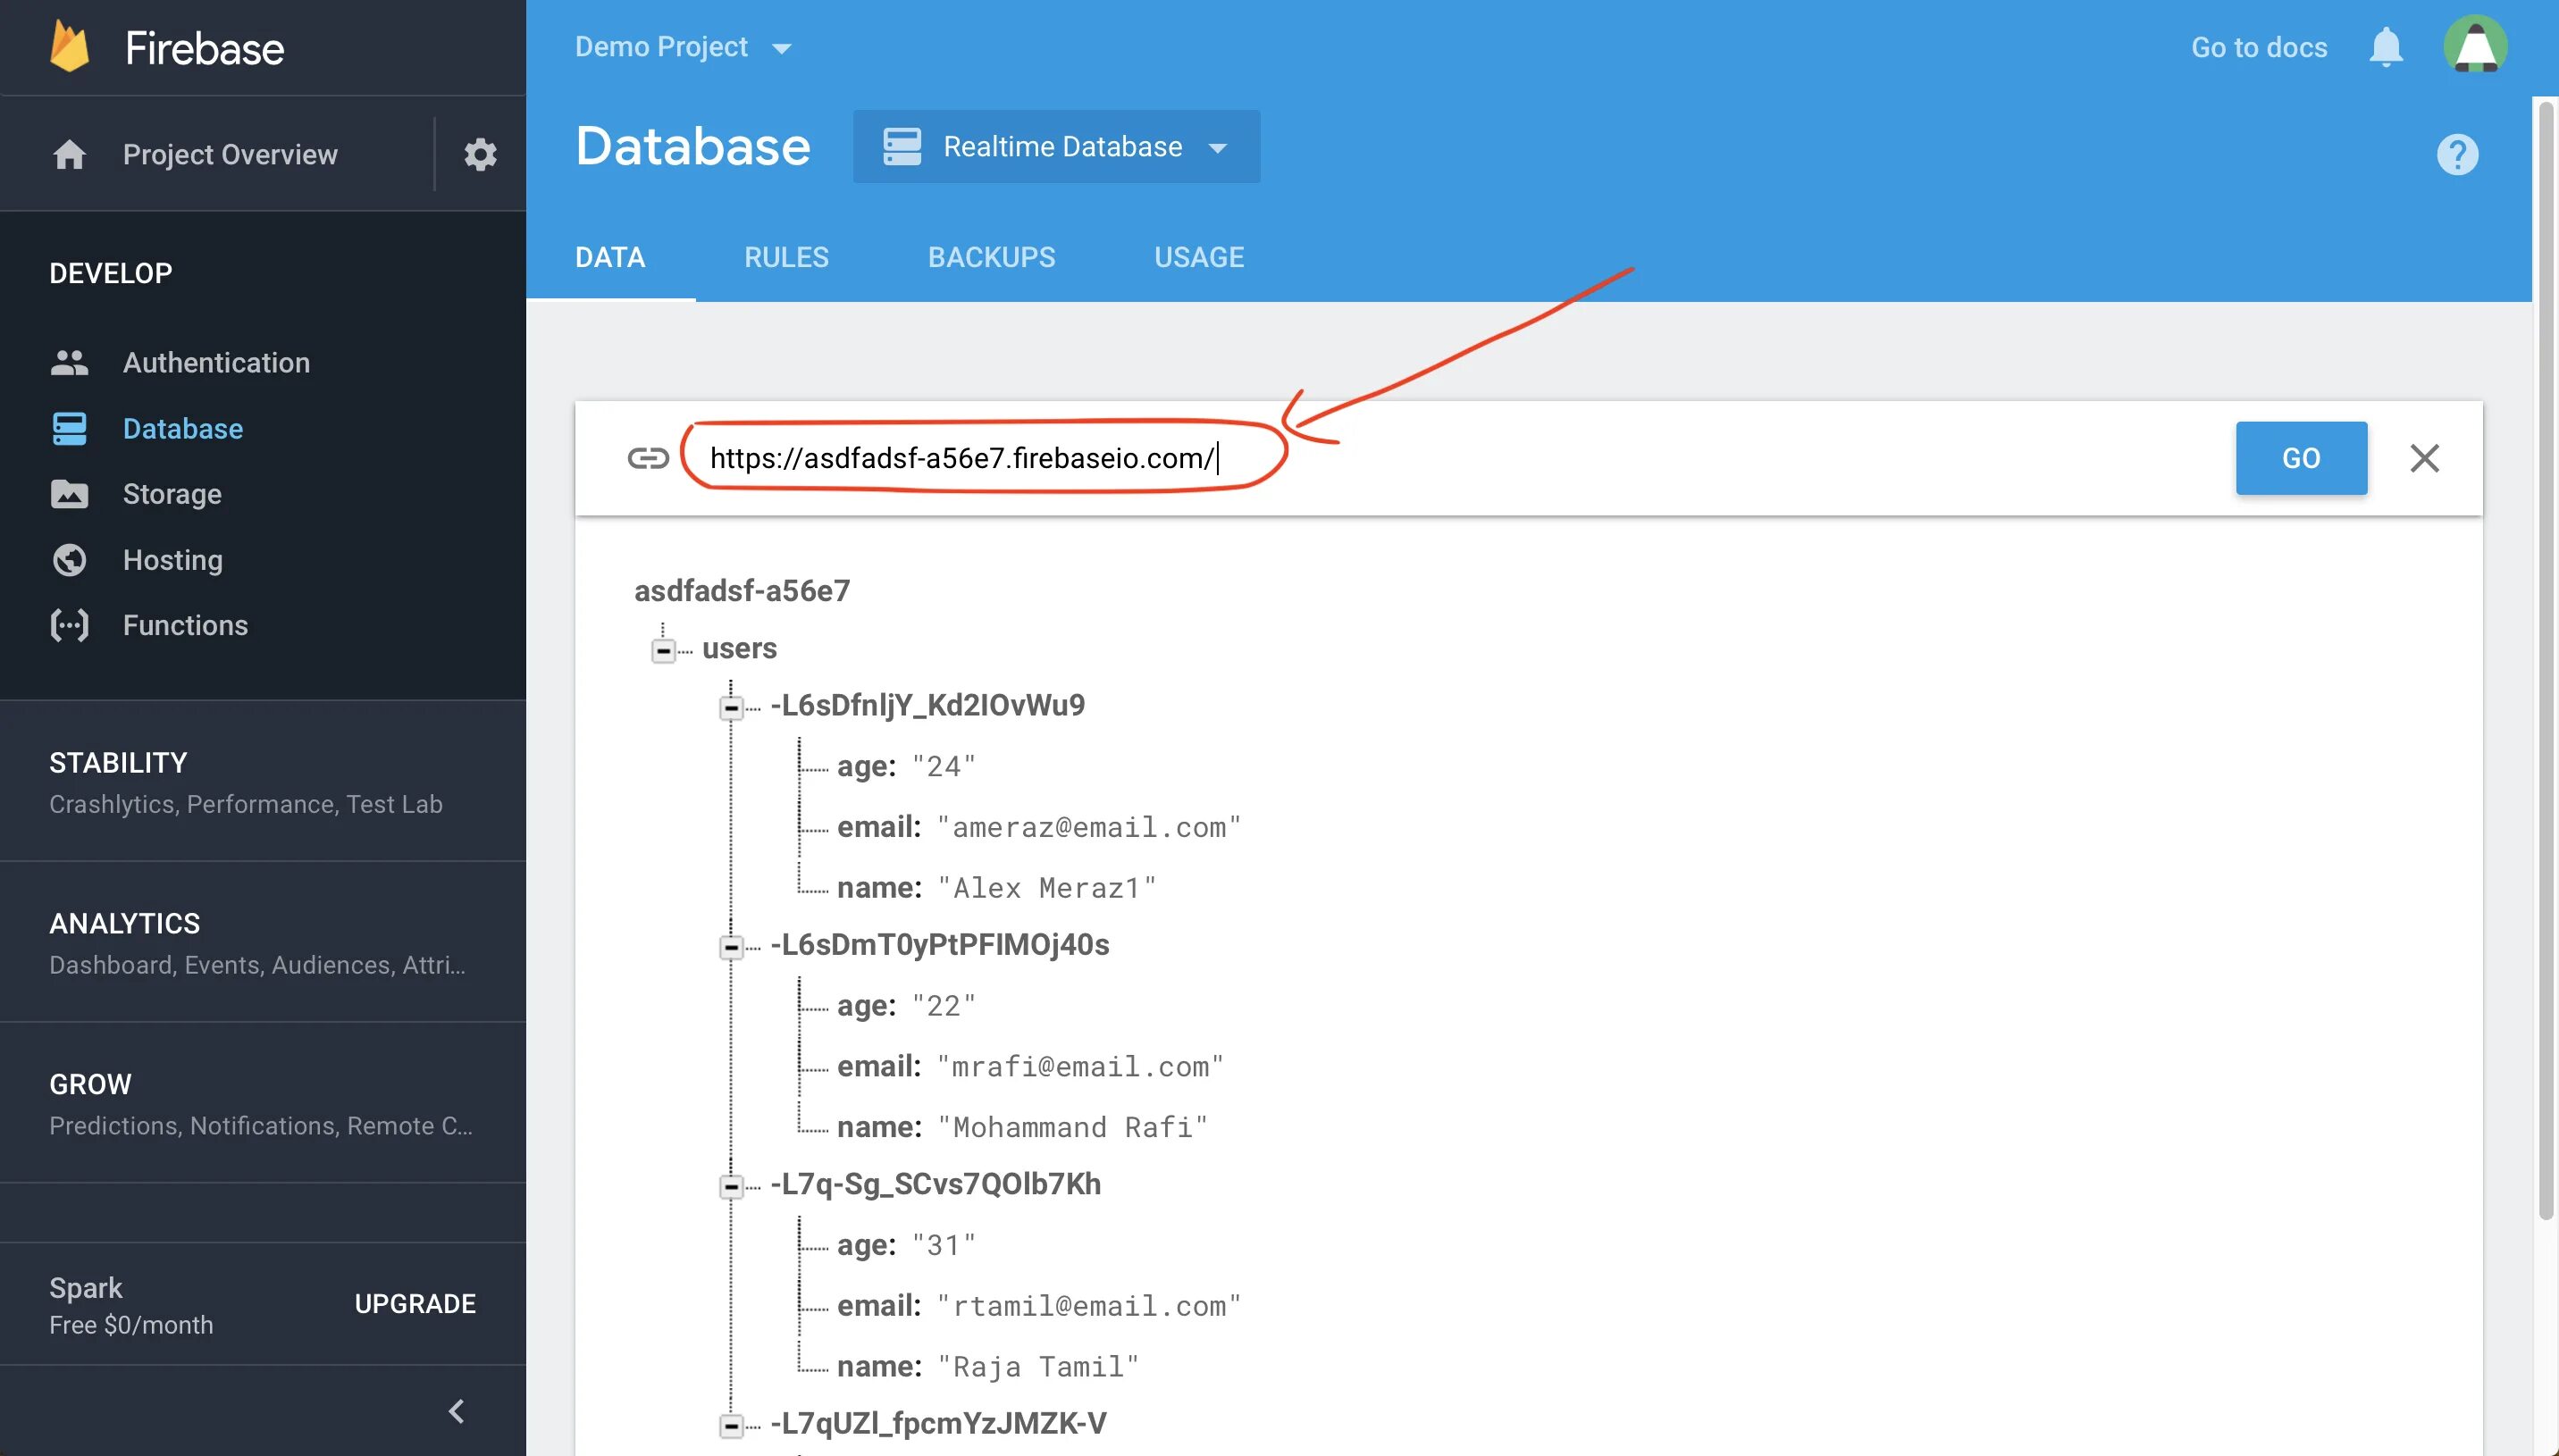Viewport: 2559px width, 1456px height.
Task: Open Functions in the sidebar
Action: point(185,625)
